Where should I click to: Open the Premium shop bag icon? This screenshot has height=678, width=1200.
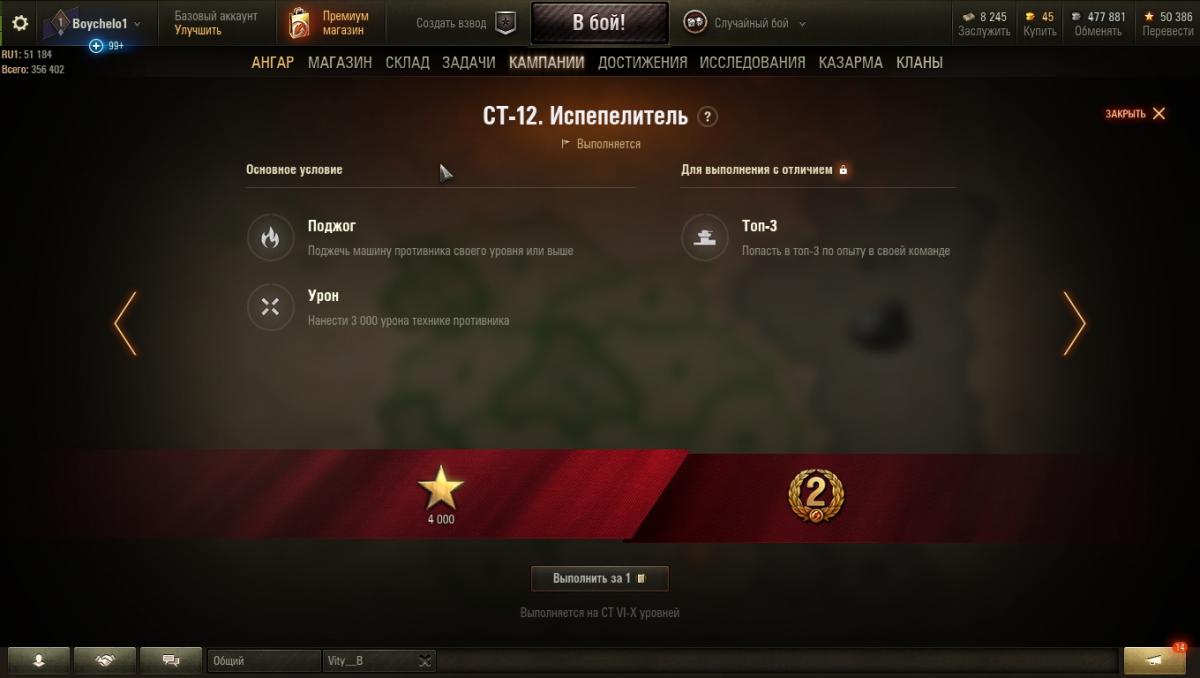coord(298,23)
